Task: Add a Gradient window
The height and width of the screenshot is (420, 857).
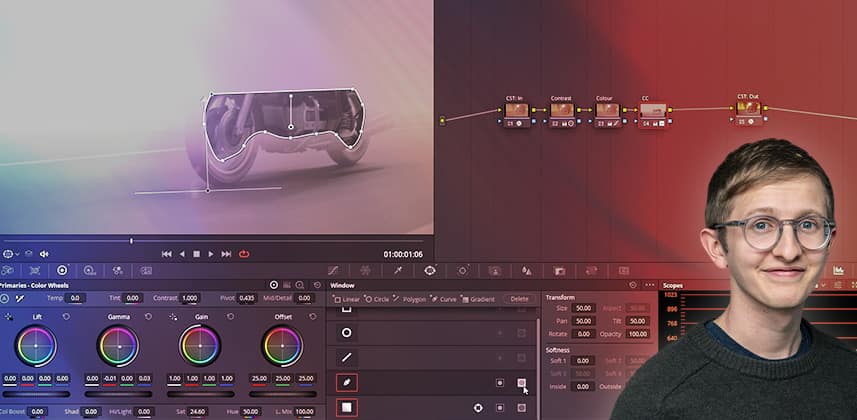Action: 478,299
